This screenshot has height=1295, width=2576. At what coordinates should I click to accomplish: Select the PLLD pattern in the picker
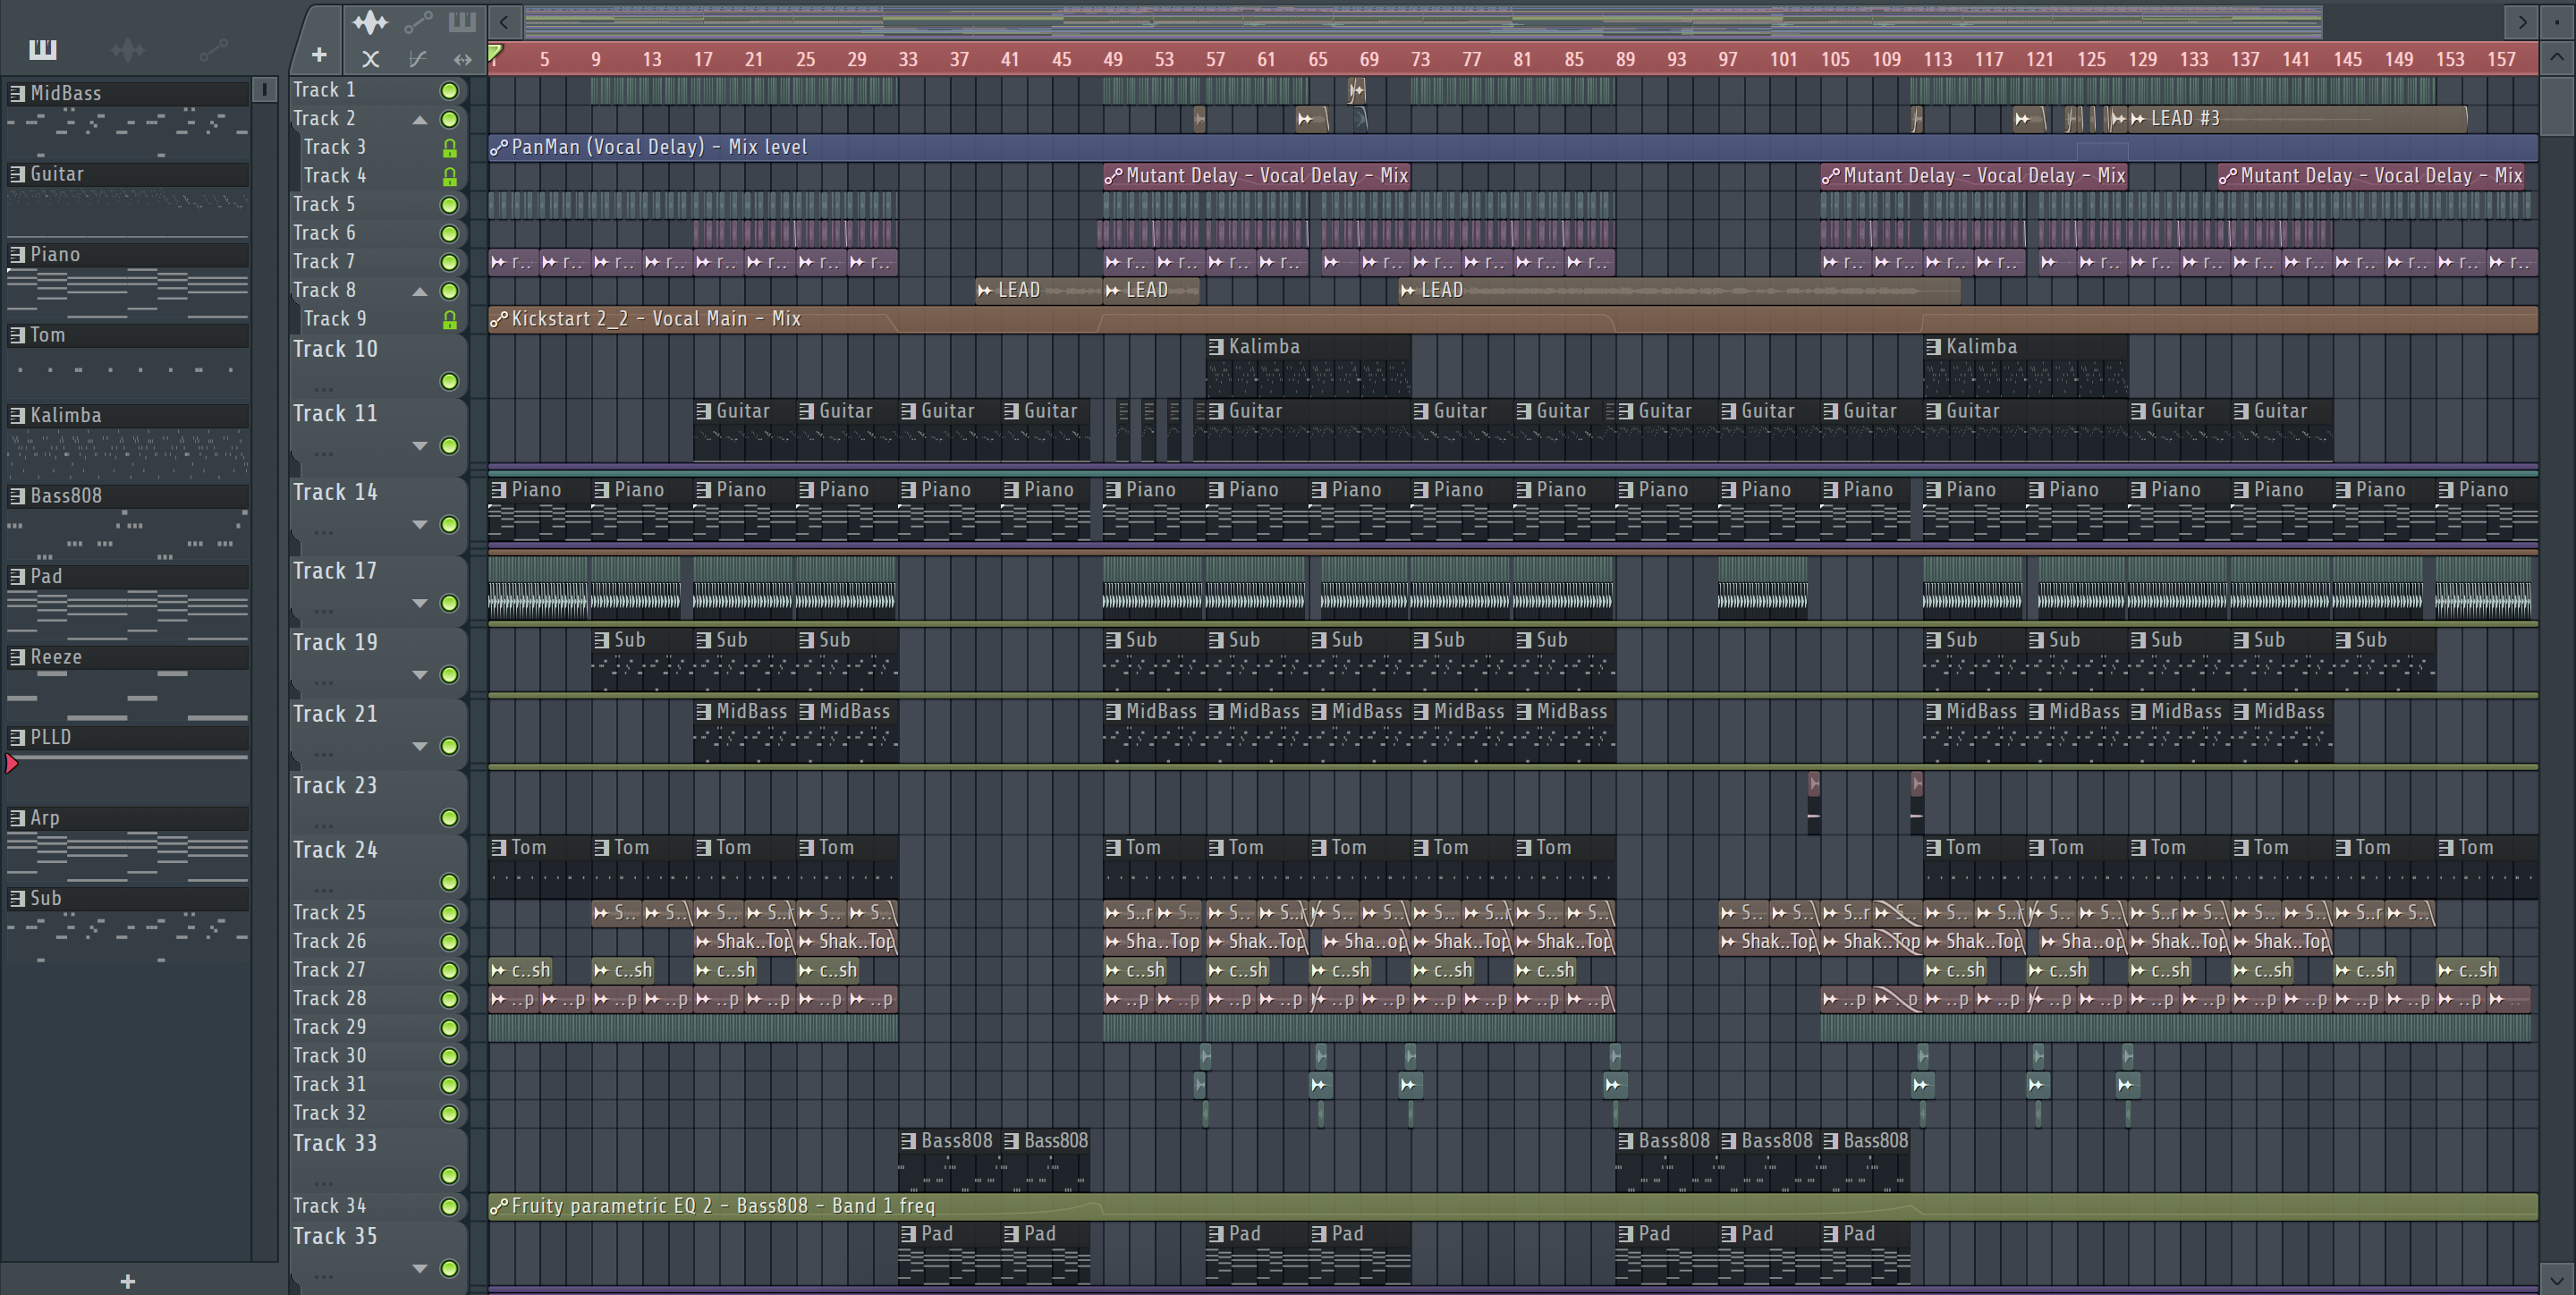click(x=50, y=737)
